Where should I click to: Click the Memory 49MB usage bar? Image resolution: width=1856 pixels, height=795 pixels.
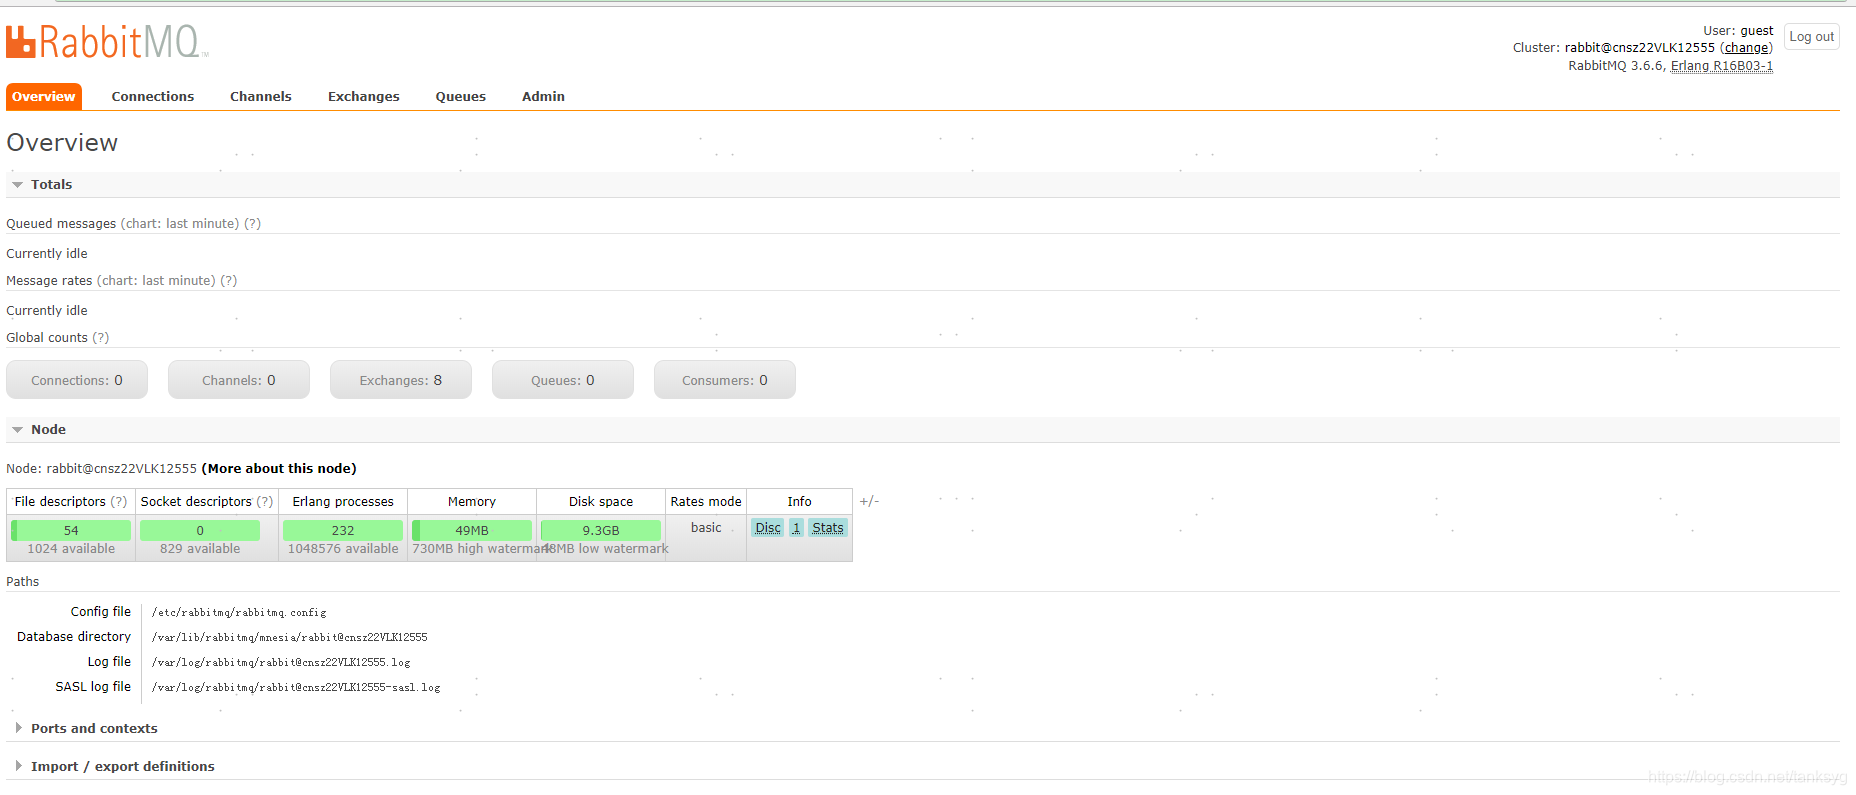click(472, 530)
